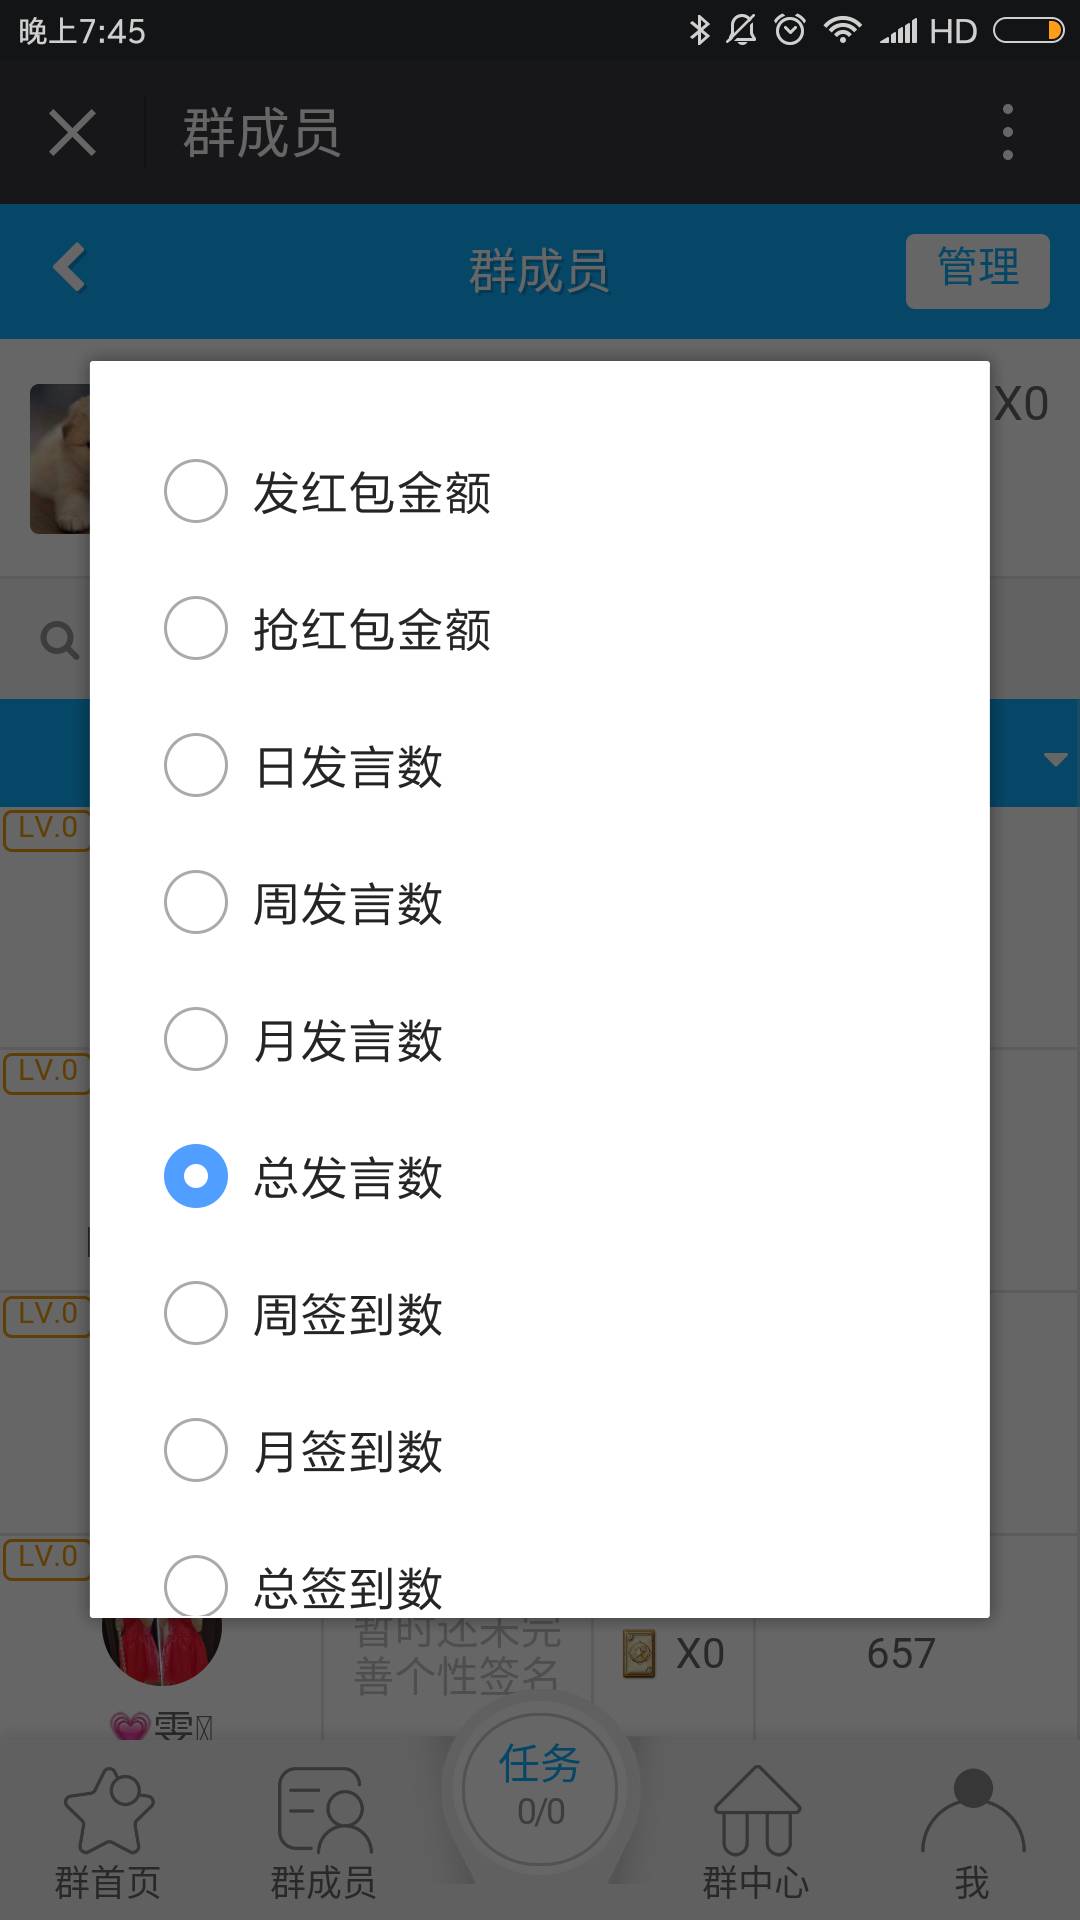The image size is (1080, 1920).
Task: Tap the blue back arrow icon
Action: [x=69, y=269]
